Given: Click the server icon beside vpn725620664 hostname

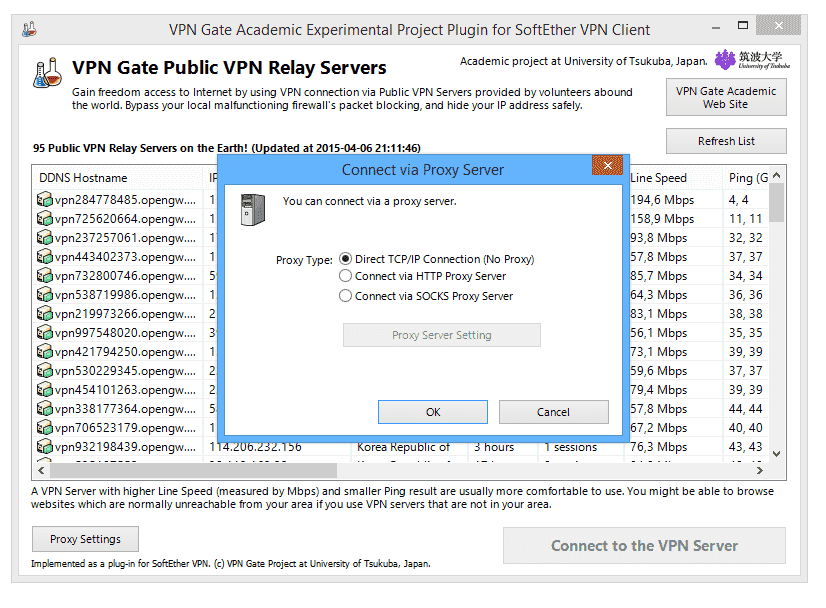Looking at the screenshot, I should tap(45, 219).
